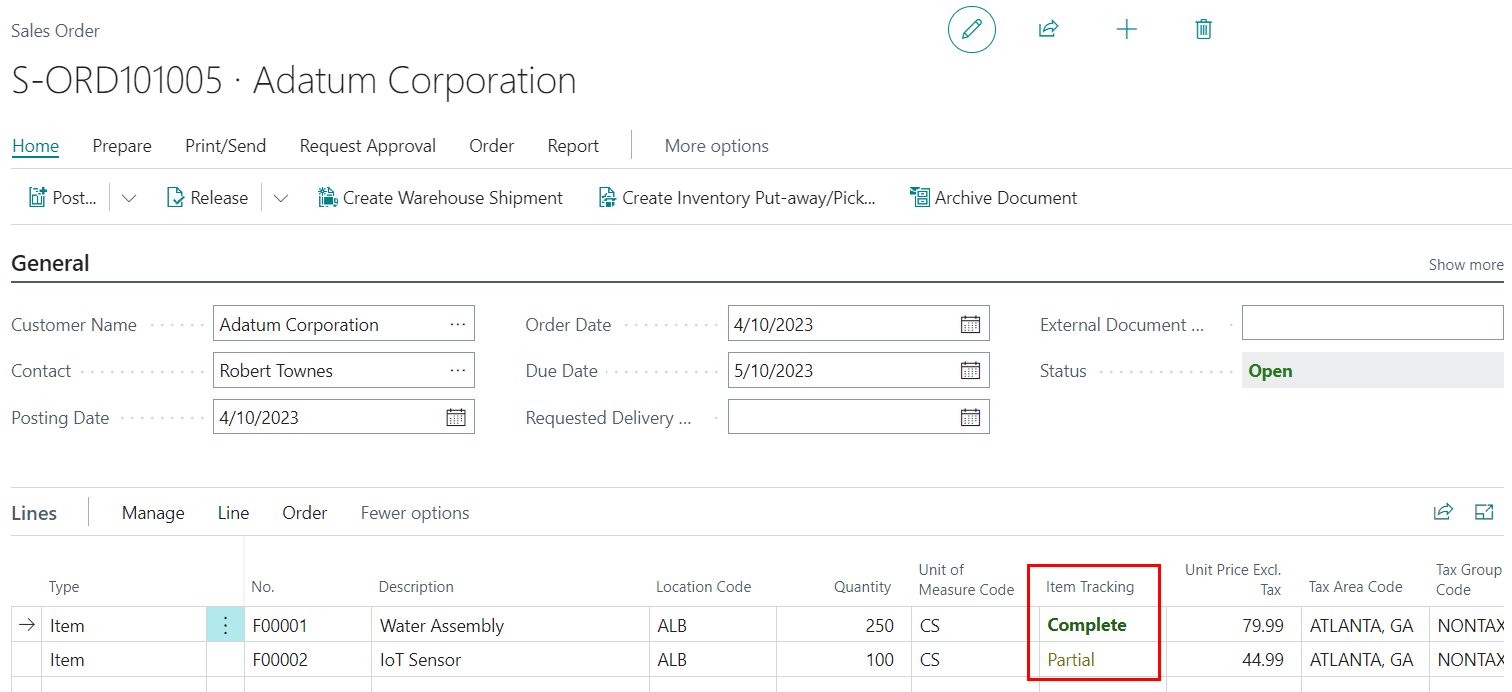Image resolution: width=1512 pixels, height=692 pixels.
Task: Click the Due Date field
Action: tap(858, 370)
